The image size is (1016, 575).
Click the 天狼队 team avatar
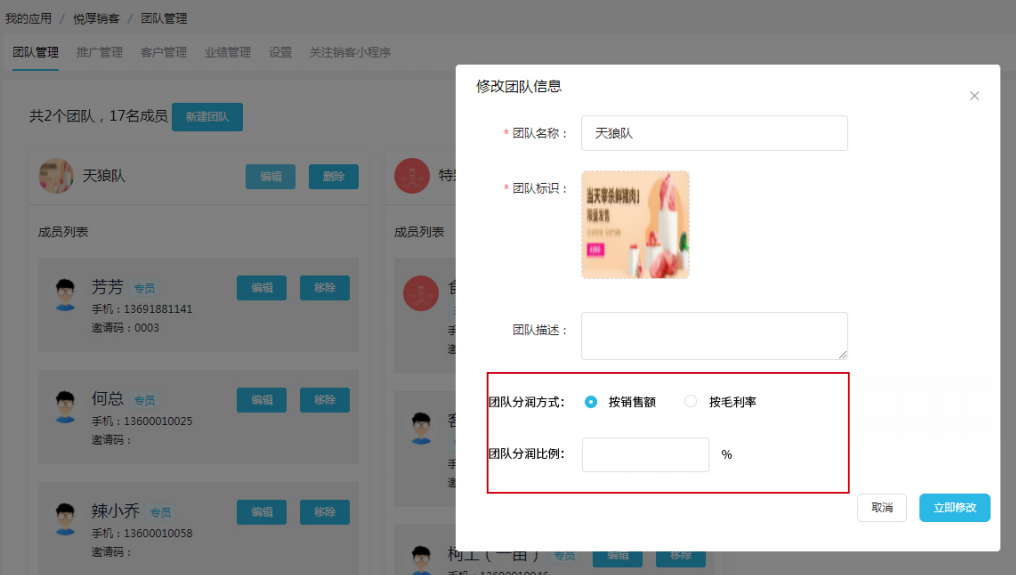56,176
